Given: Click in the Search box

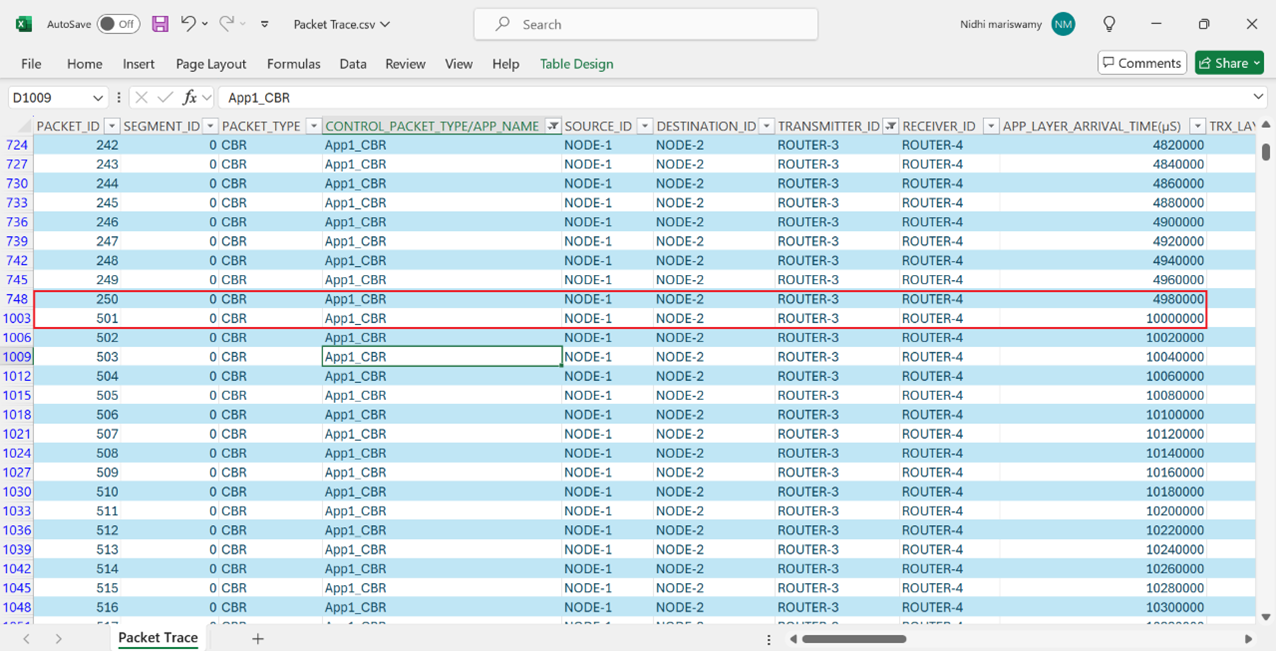Looking at the screenshot, I should (x=645, y=24).
